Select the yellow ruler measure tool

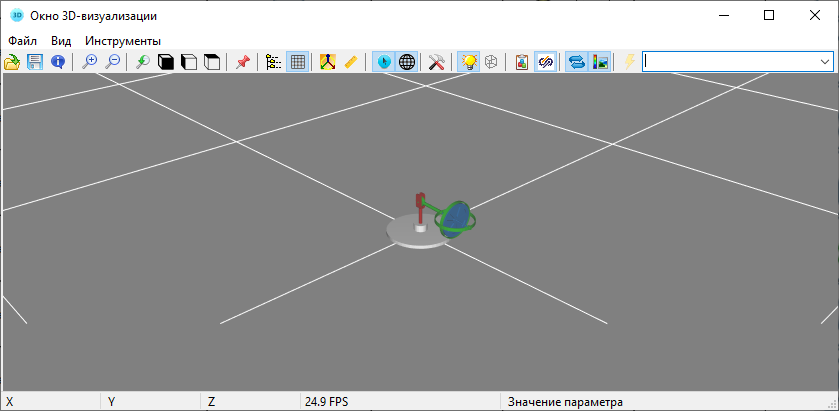pyautogui.click(x=350, y=62)
